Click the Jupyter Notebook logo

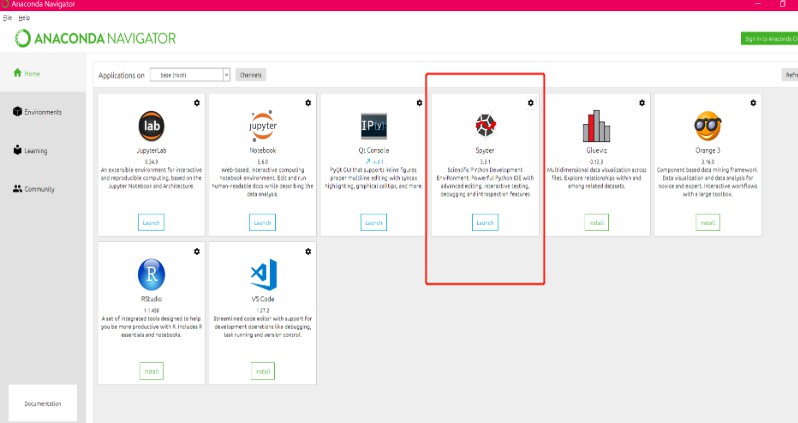point(263,125)
